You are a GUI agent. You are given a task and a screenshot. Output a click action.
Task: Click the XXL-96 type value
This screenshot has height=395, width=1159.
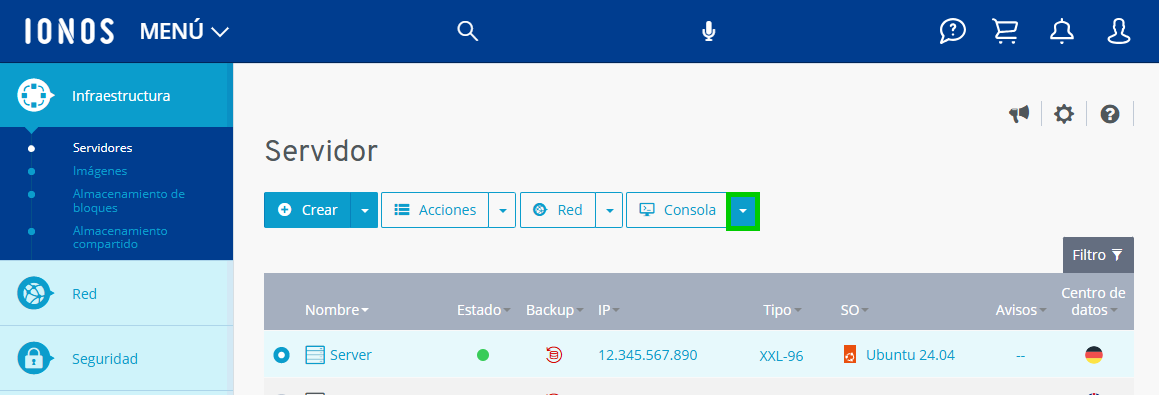pyautogui.click(x=781, y=356)
